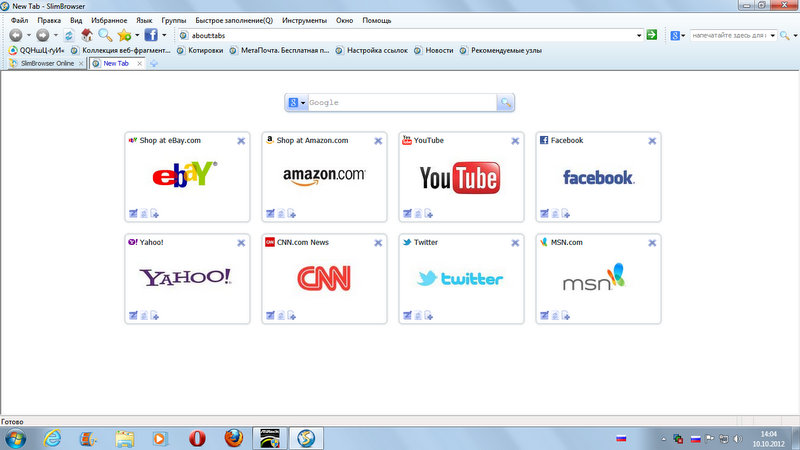Expand the Favorites star dropdown arrow
Viewport: 800px width, 450px height.
pos(137,35)
